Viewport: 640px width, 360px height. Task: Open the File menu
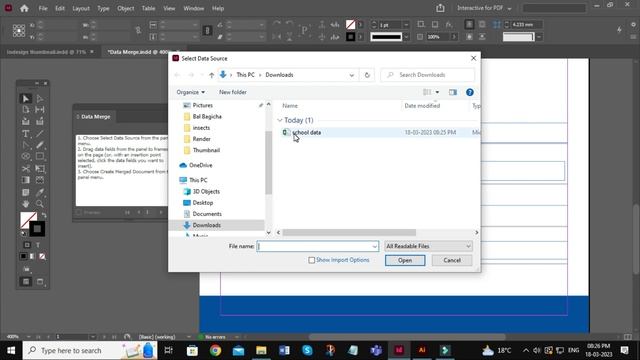(43, 8)
